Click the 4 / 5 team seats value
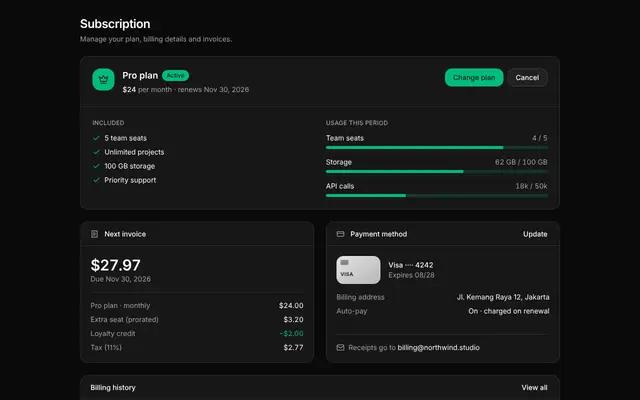The image size is (640, 400). point(540,138)
